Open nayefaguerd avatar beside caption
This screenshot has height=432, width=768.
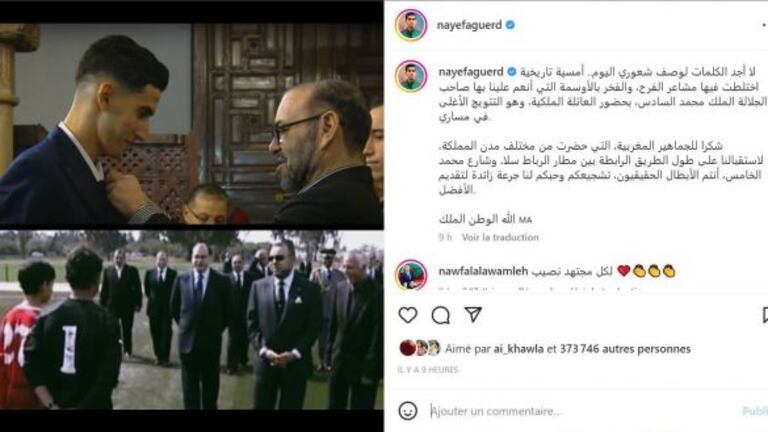pos(411,76)
